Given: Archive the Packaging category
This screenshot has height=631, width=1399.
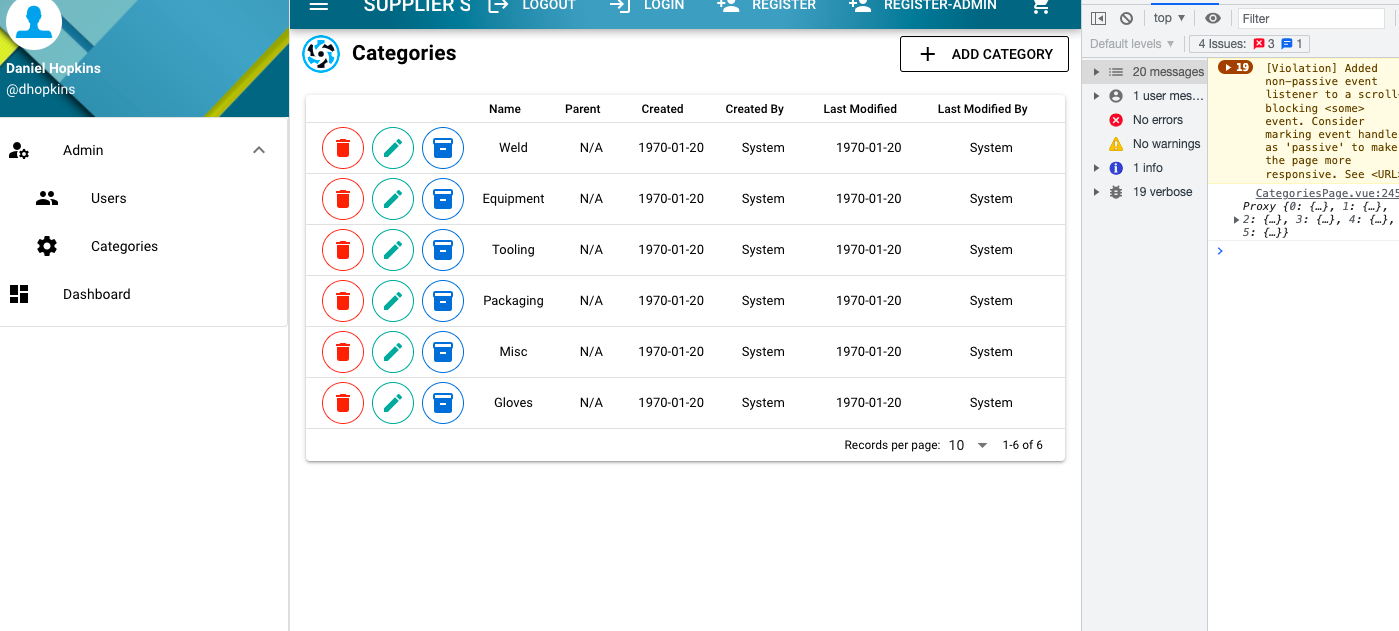Looking at the screenshot, I should coord(443,301).
